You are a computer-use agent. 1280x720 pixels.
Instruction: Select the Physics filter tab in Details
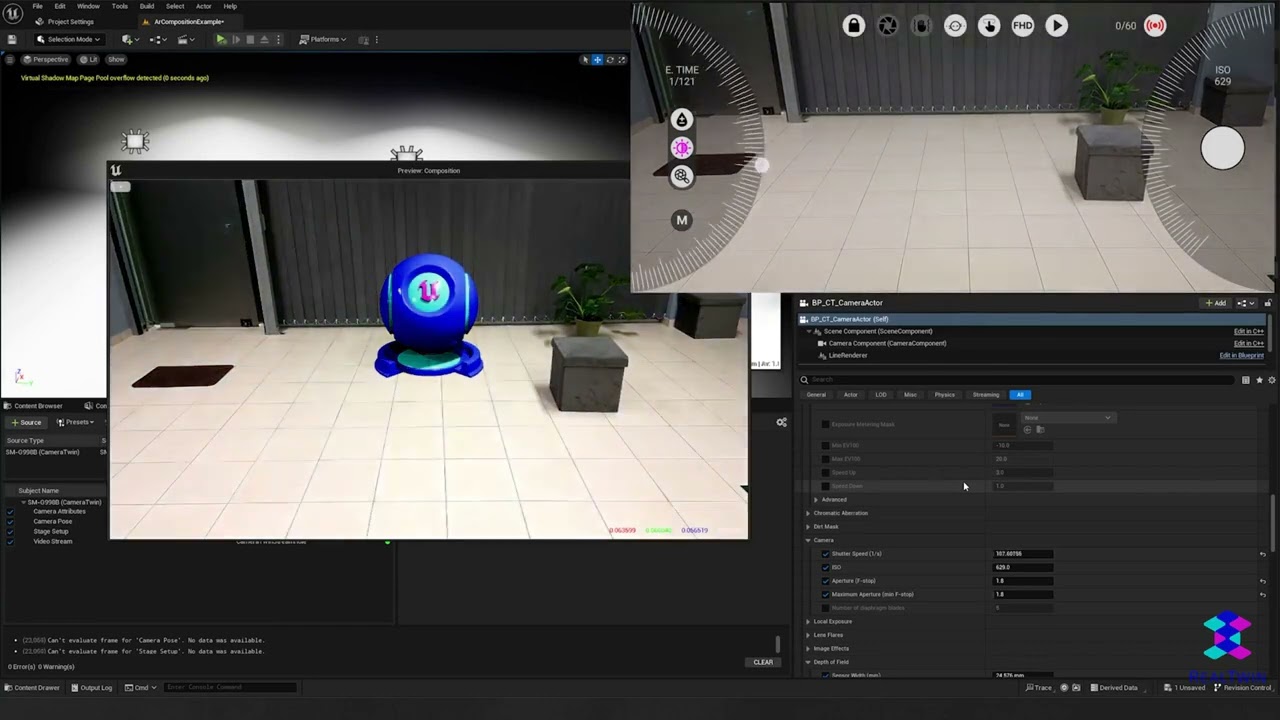944,394
